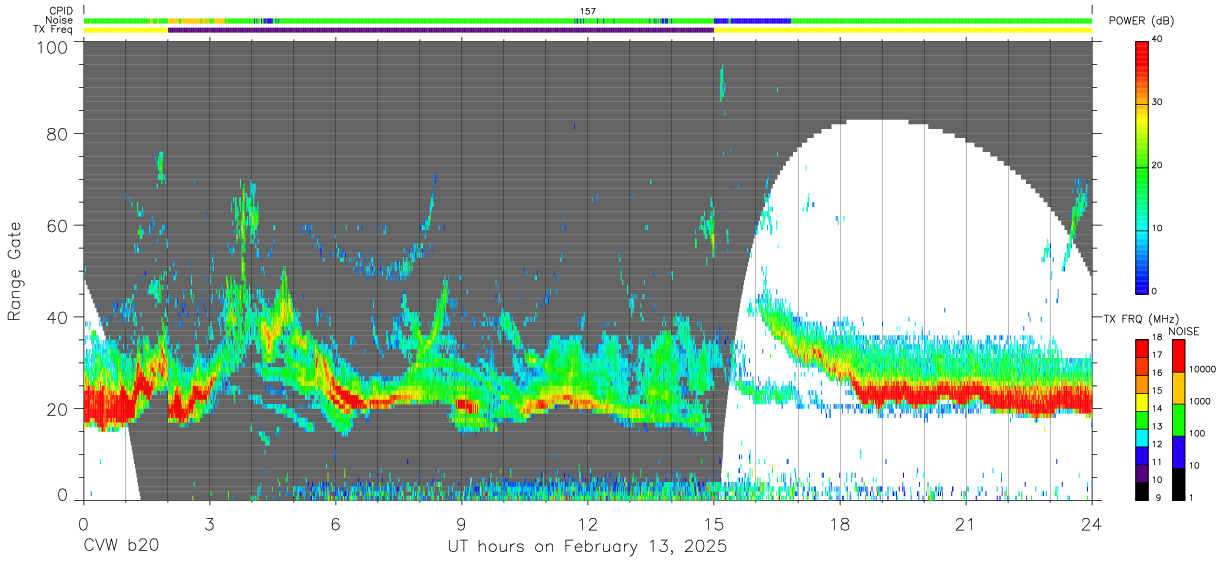Screen dimensions: 1228x567
Task: Click the CVW b20 label
Action: [x=120, y=547]
